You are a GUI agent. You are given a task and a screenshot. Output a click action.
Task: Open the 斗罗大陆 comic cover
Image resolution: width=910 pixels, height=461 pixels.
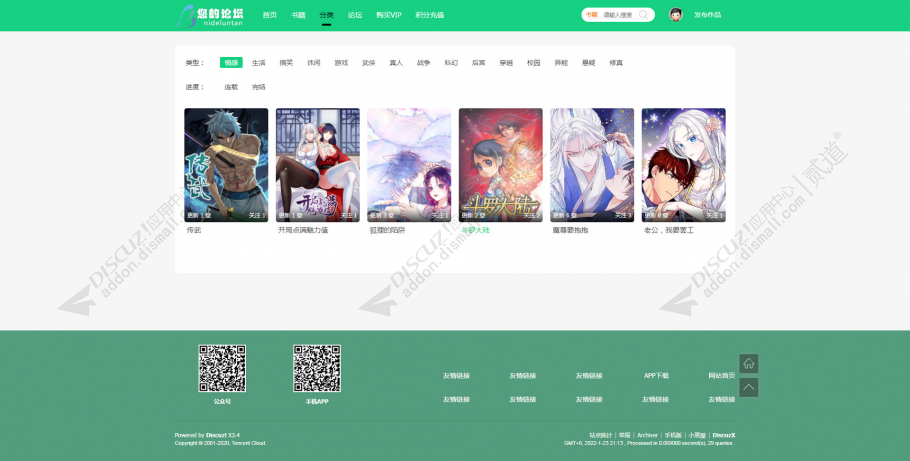(x=501, y=165)
